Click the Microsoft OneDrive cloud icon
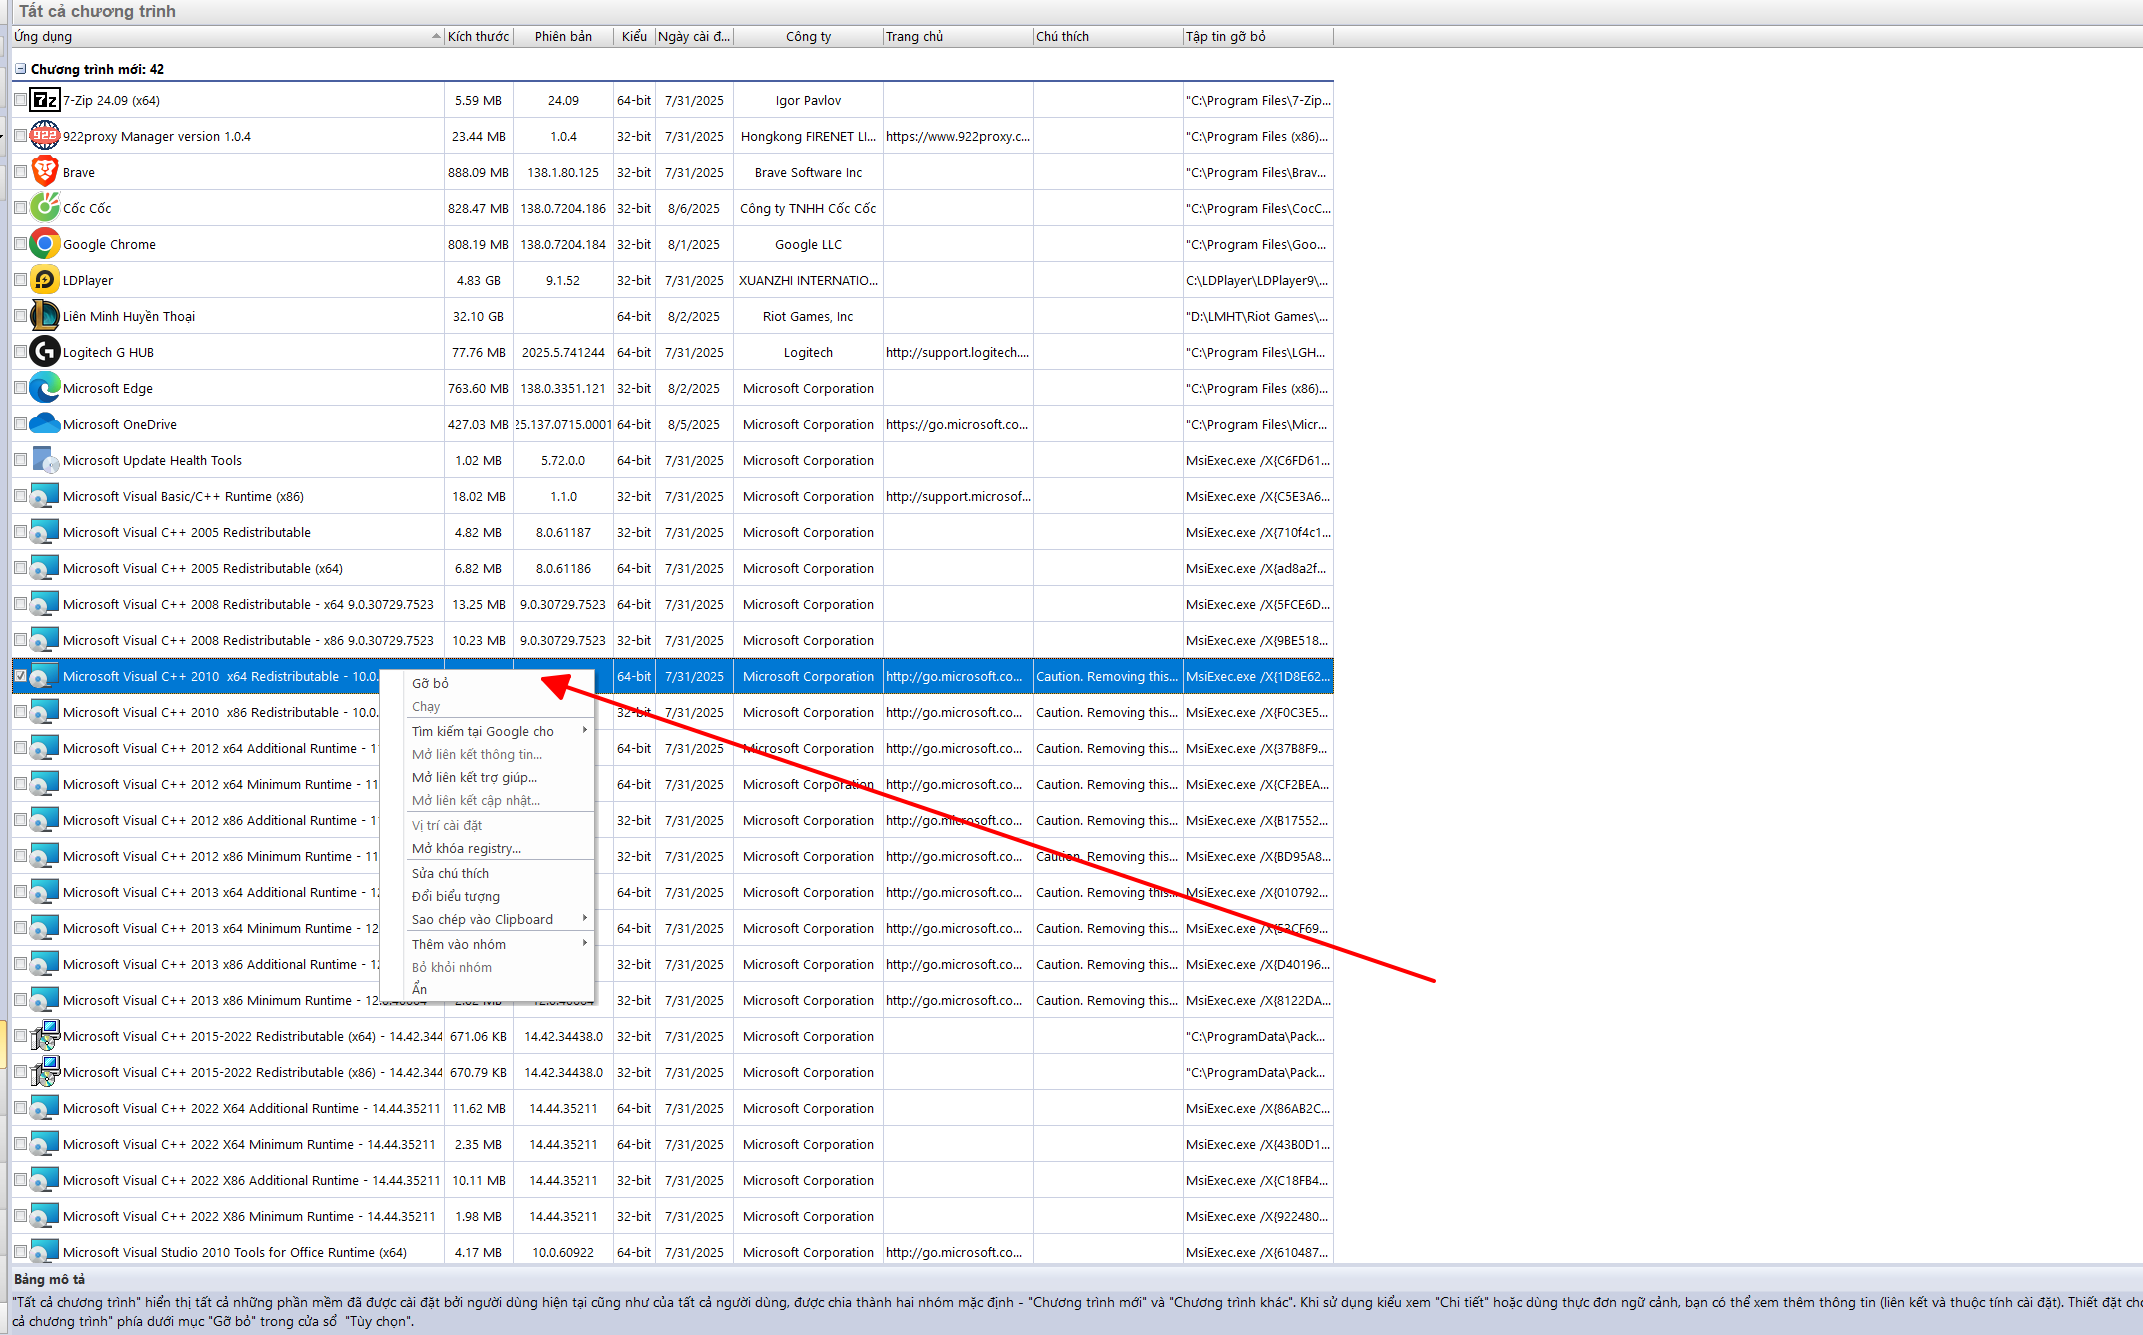This screenshot has height=1335, width=2143. 44,424
